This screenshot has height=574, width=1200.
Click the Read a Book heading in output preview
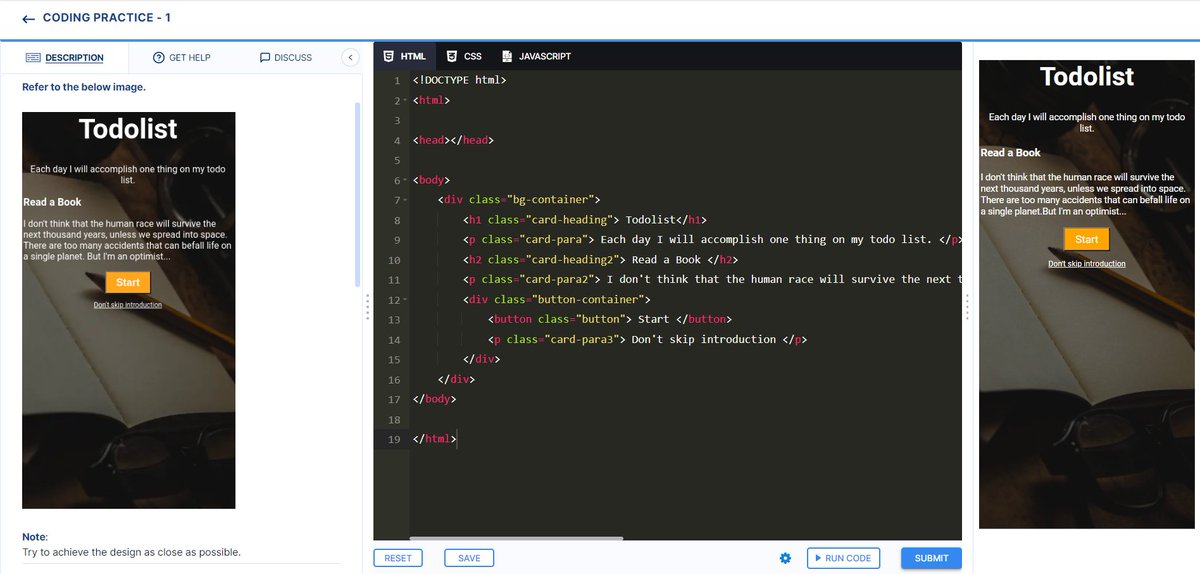1010,153
